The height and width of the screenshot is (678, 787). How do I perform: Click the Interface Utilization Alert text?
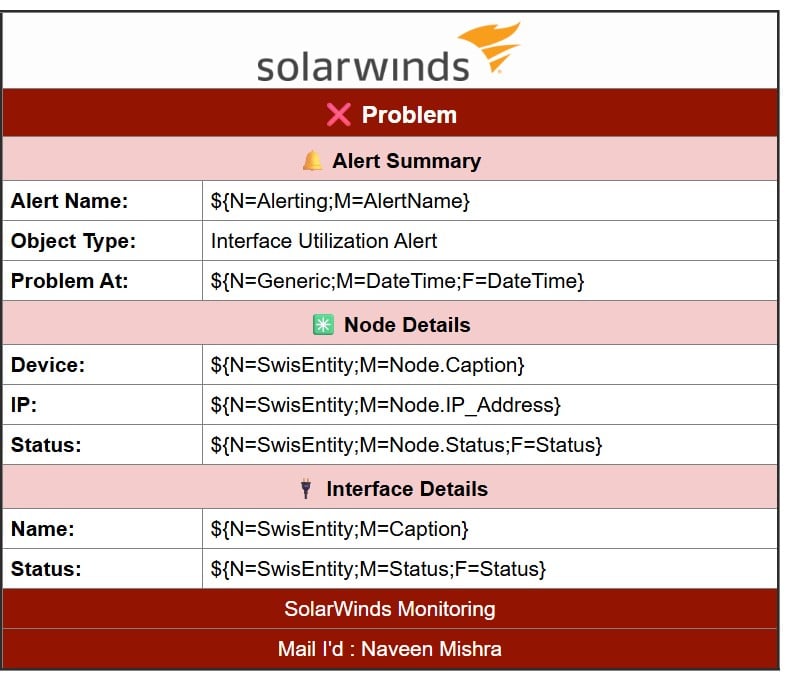(324, 241)
